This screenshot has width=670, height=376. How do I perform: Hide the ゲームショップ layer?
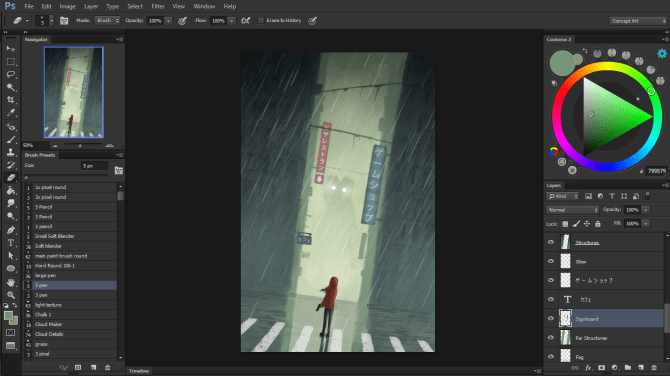[551, 280]
